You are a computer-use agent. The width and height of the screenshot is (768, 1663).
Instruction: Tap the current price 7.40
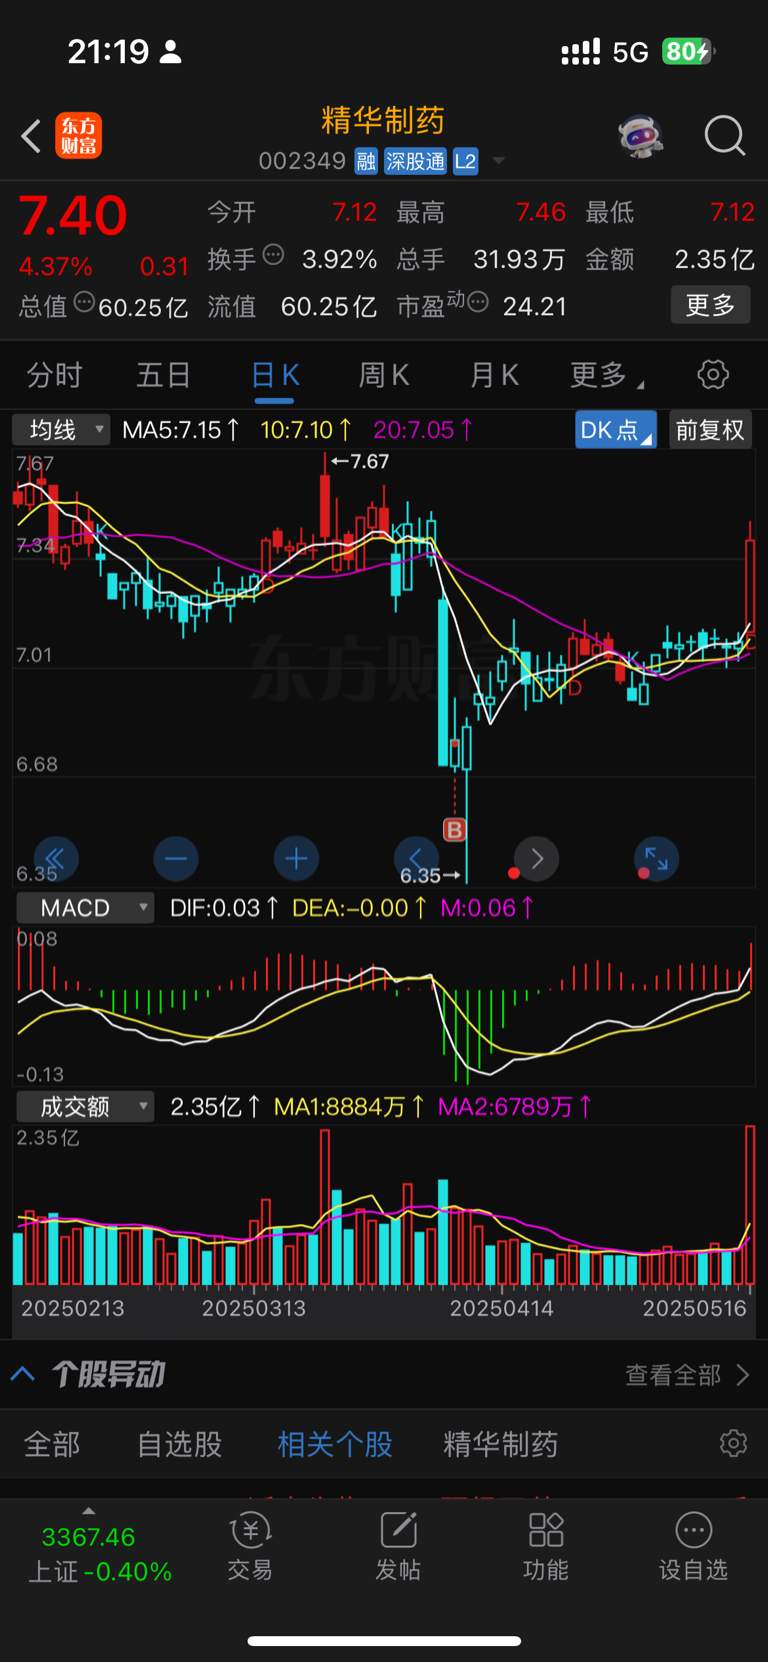pos(73,215)
